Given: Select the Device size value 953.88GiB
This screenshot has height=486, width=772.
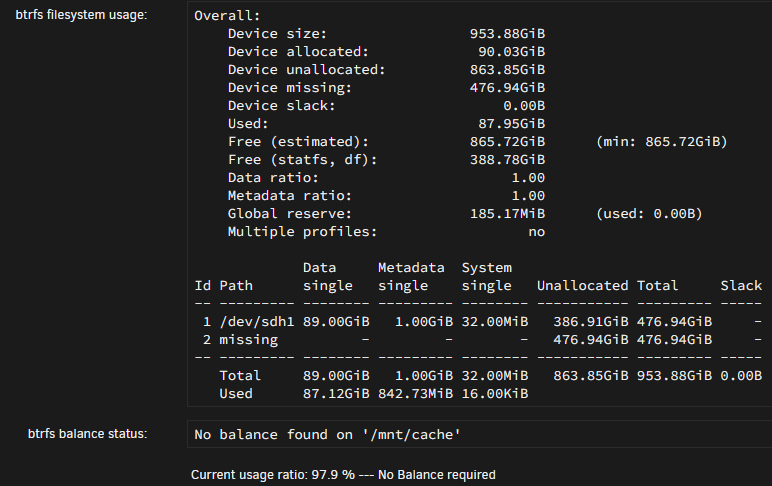Looking at the screenshot, I should [507, 33].
